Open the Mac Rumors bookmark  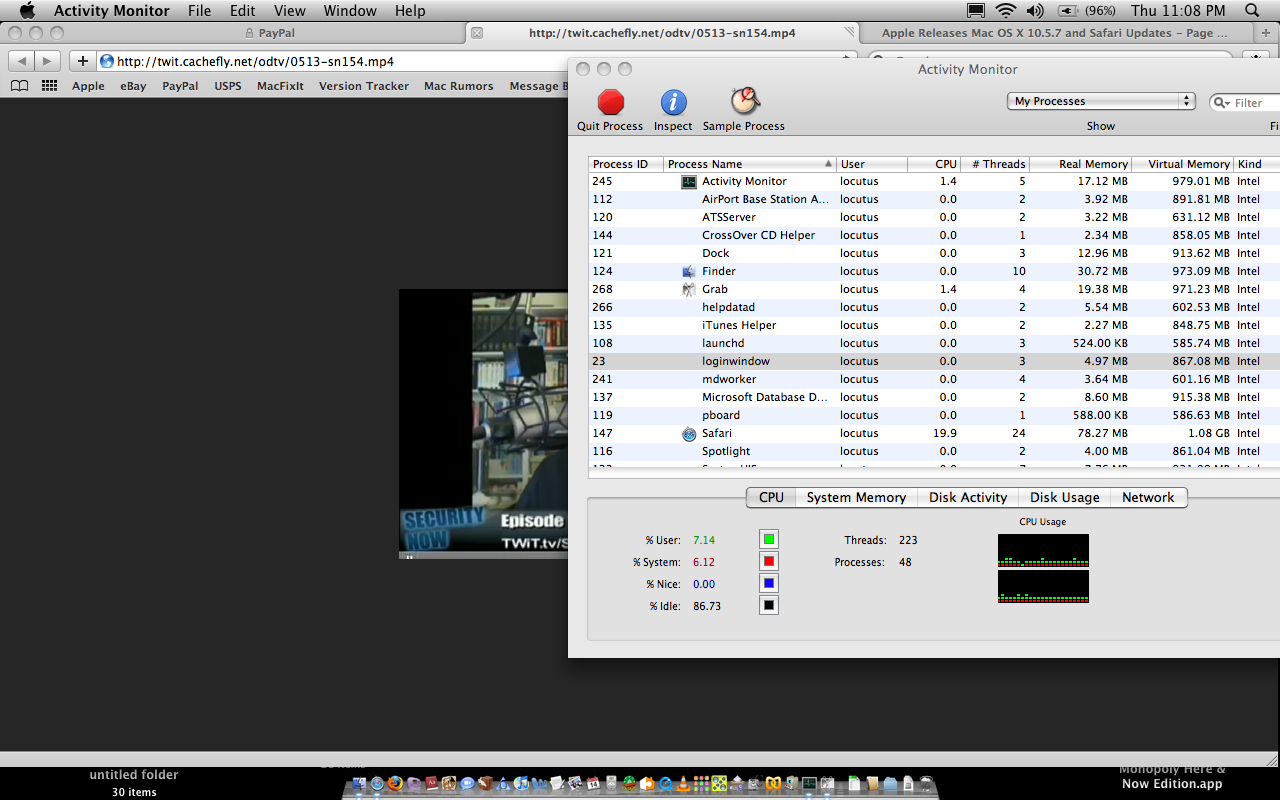point(458,86)
